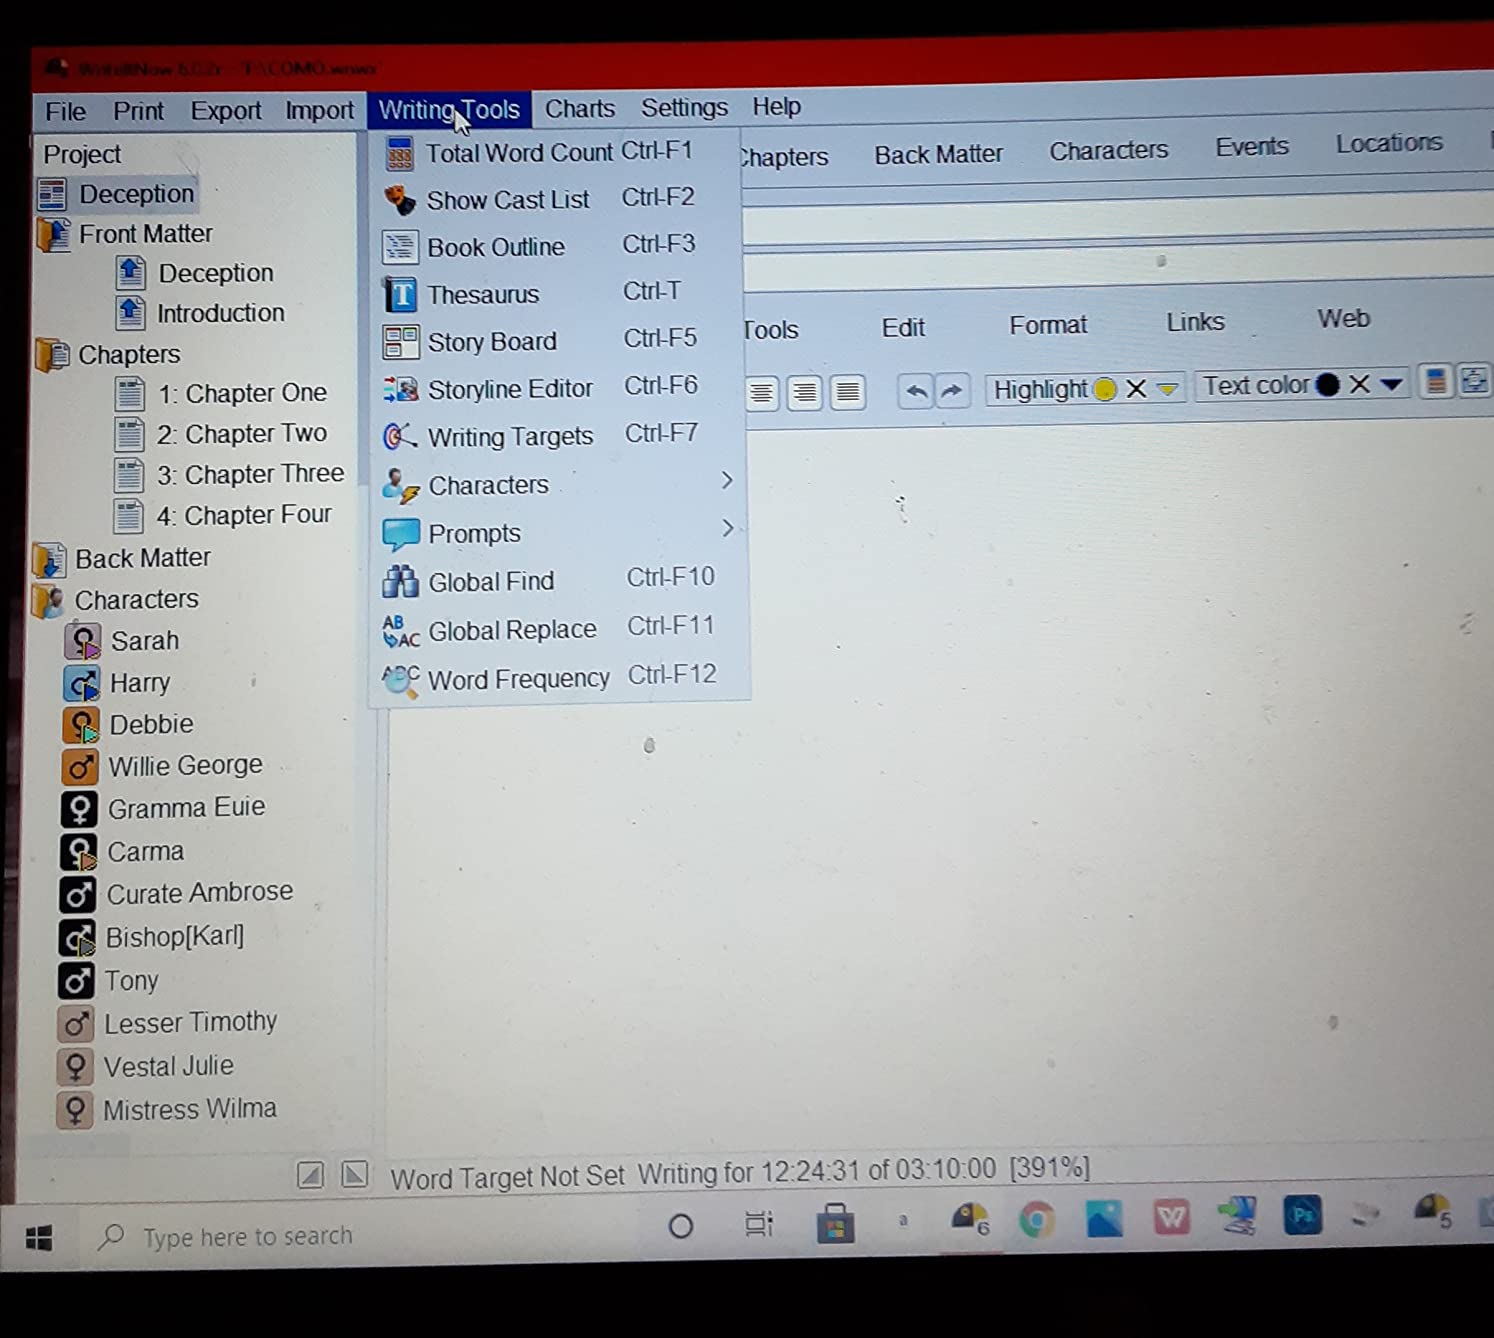Viewport: 1494px width, 1338px height.
Task: Select the Book Outline entry icon
Action: coord(400,246)
